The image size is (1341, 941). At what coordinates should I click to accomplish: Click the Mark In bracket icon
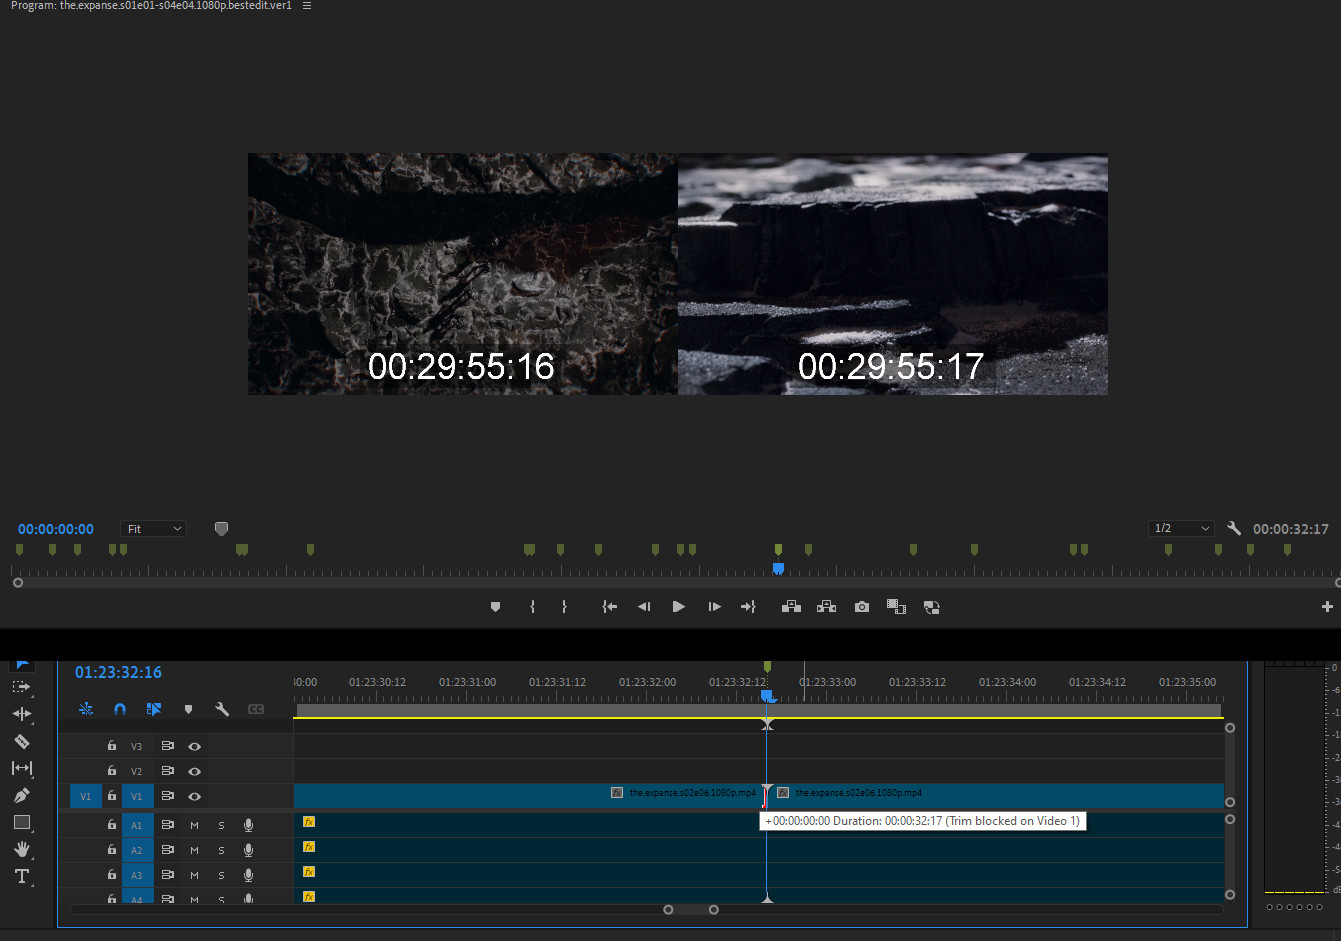coord(532,607)
